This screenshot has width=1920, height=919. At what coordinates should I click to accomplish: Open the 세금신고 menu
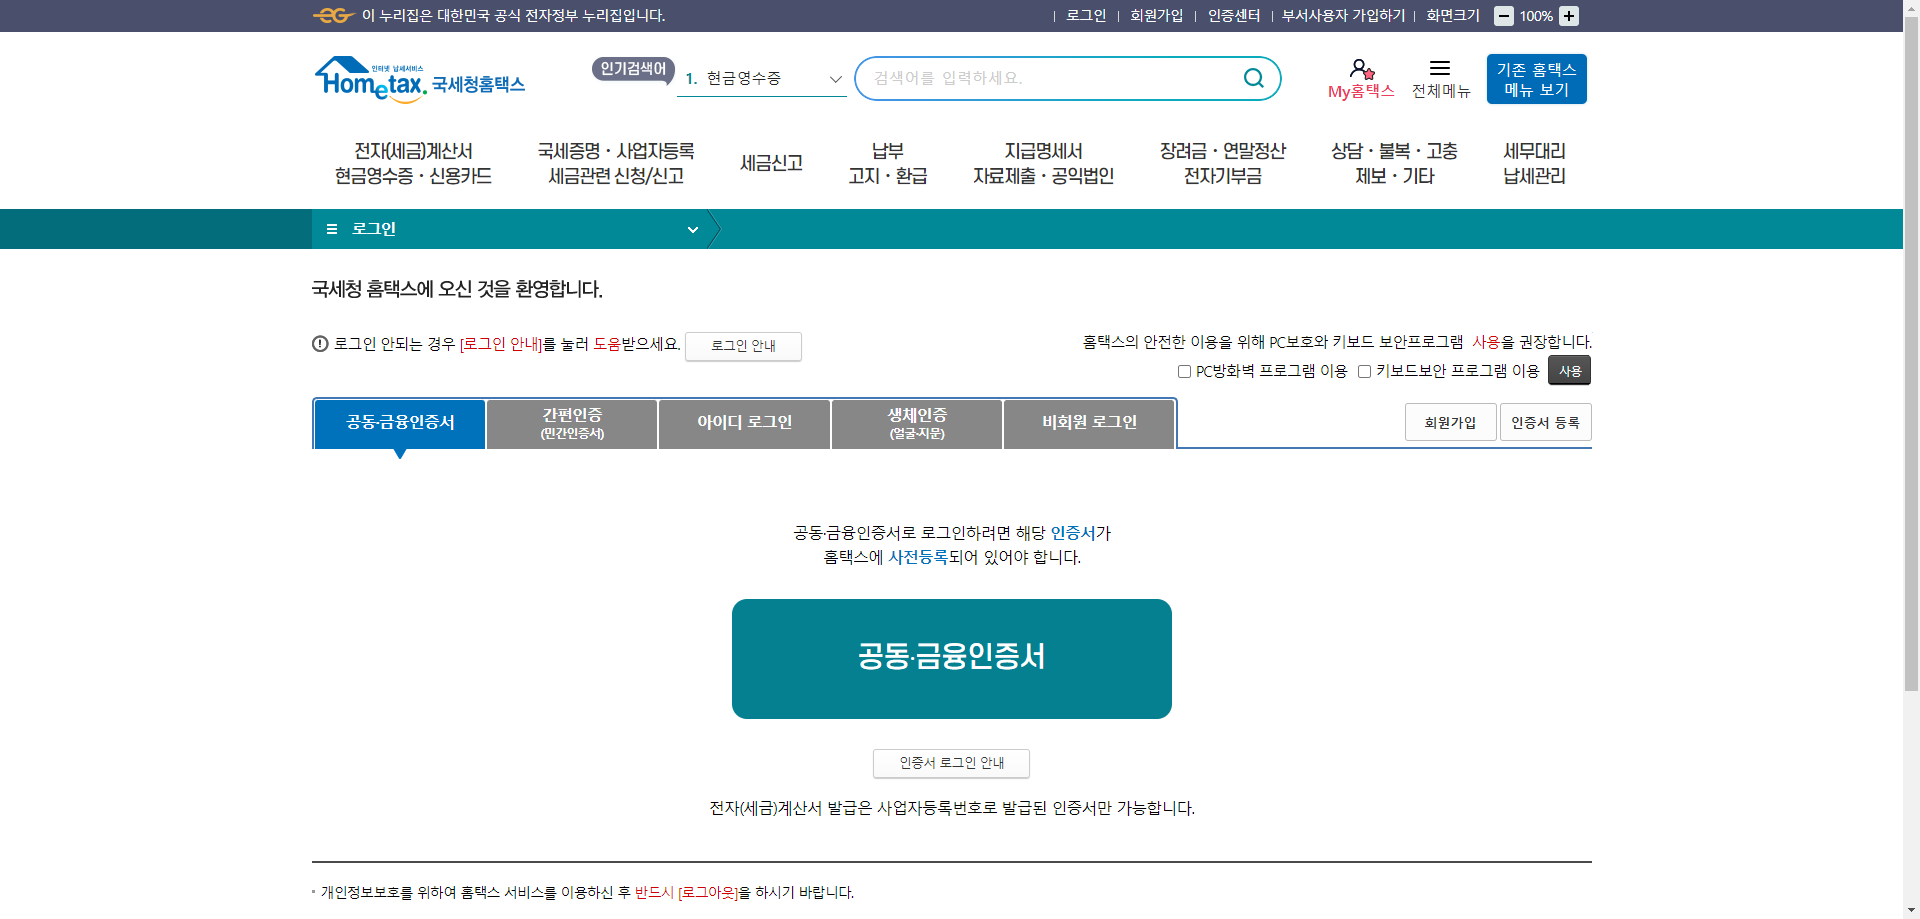coord(771,162)
